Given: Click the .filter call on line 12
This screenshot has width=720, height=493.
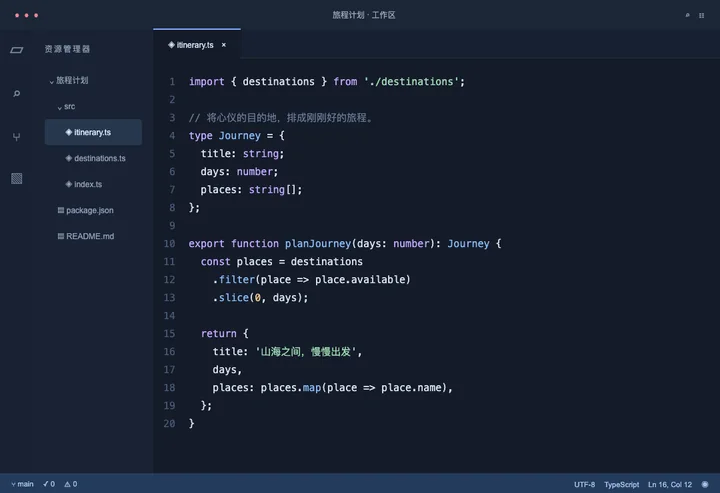Looking at the screenshot, I should click(x=311, y=280).
